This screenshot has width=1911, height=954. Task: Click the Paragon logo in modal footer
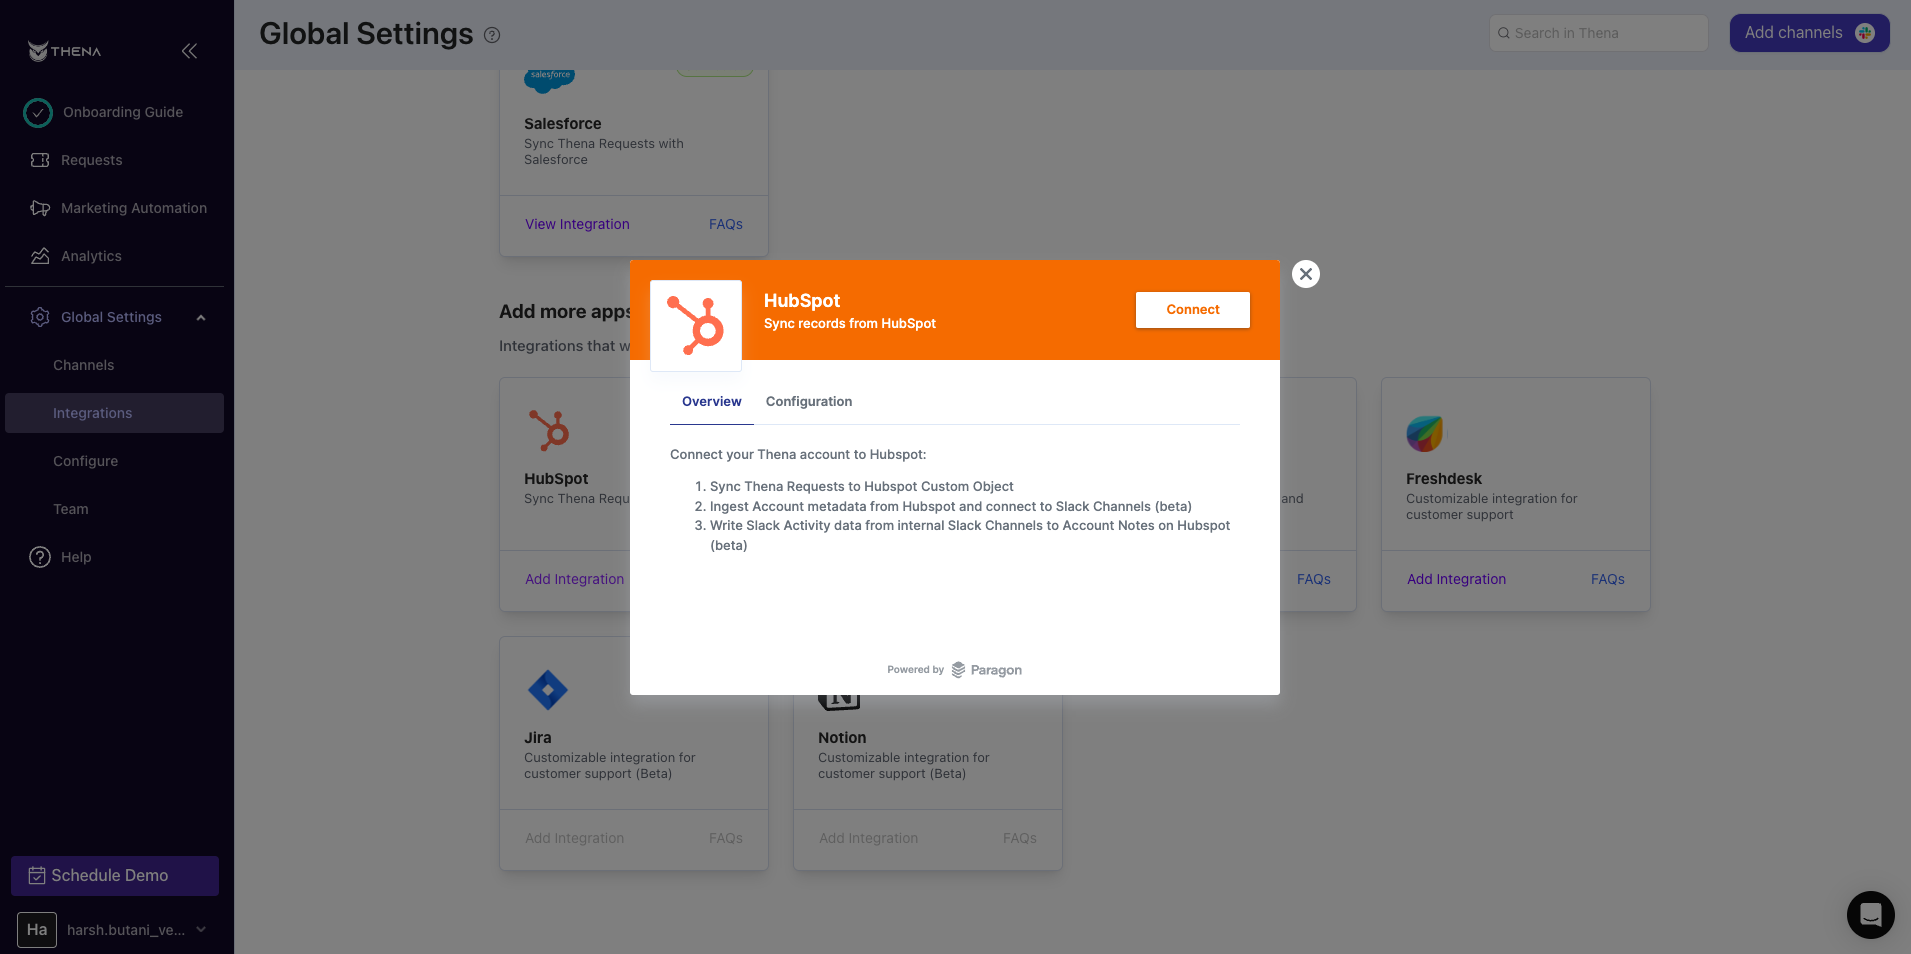tap(986, 670)
